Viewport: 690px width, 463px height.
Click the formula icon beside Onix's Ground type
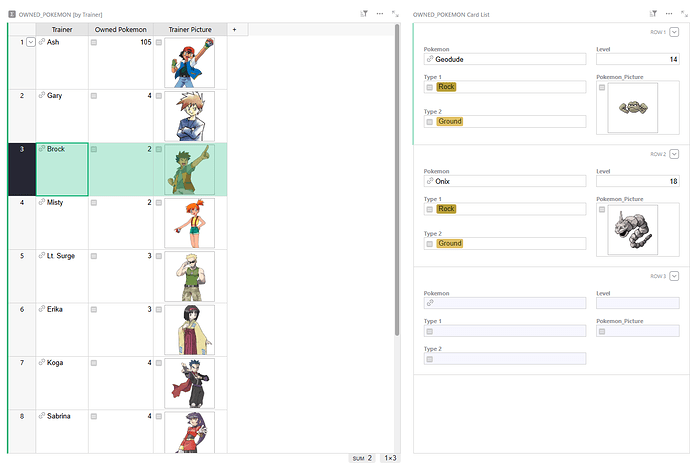point(429,244)
